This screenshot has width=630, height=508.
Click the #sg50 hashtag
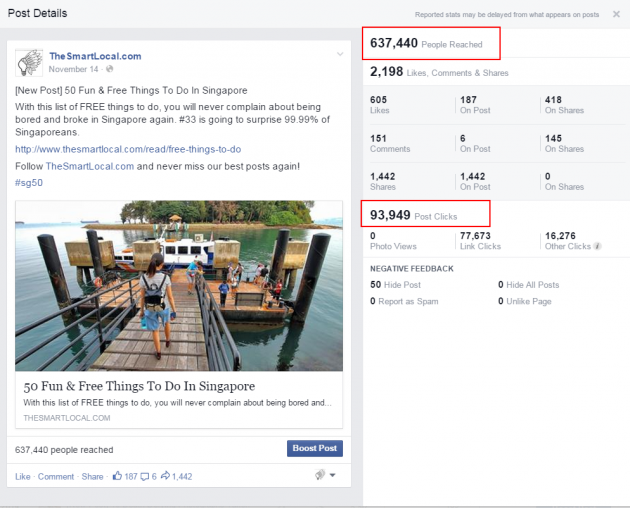click(29, 181)
